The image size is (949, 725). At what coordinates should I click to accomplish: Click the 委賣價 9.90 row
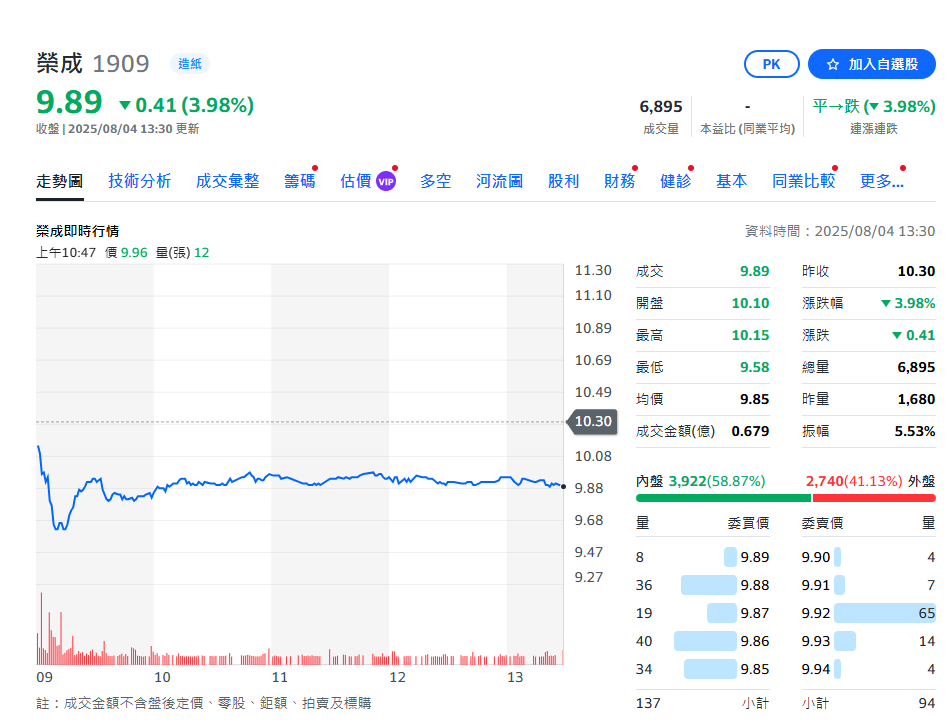coord(869,557)
